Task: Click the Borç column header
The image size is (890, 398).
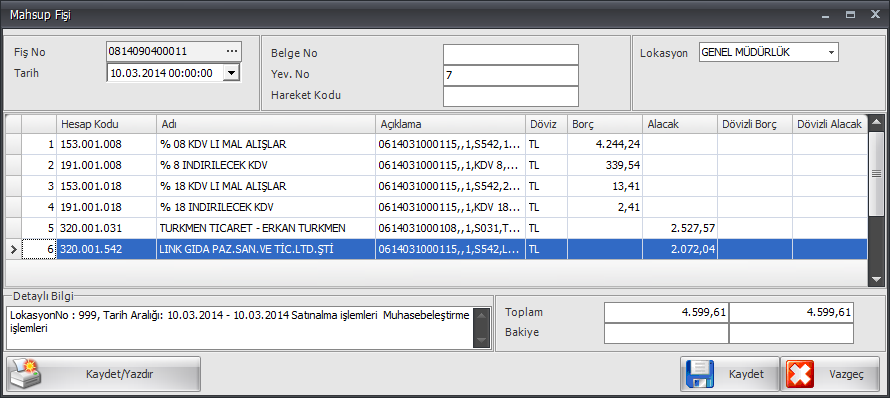Action: click(x=605, y=124)
